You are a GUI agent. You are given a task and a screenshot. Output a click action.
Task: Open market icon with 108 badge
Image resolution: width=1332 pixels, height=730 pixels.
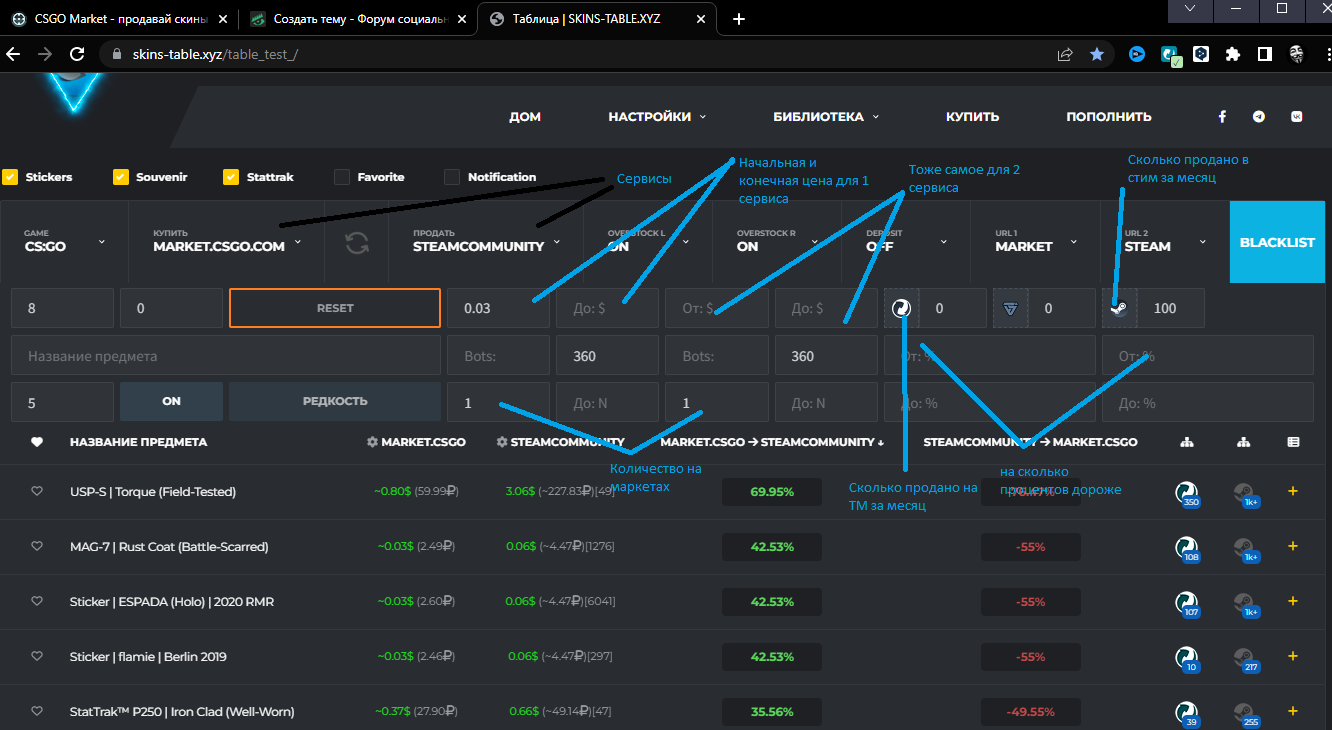[1187, 548]
